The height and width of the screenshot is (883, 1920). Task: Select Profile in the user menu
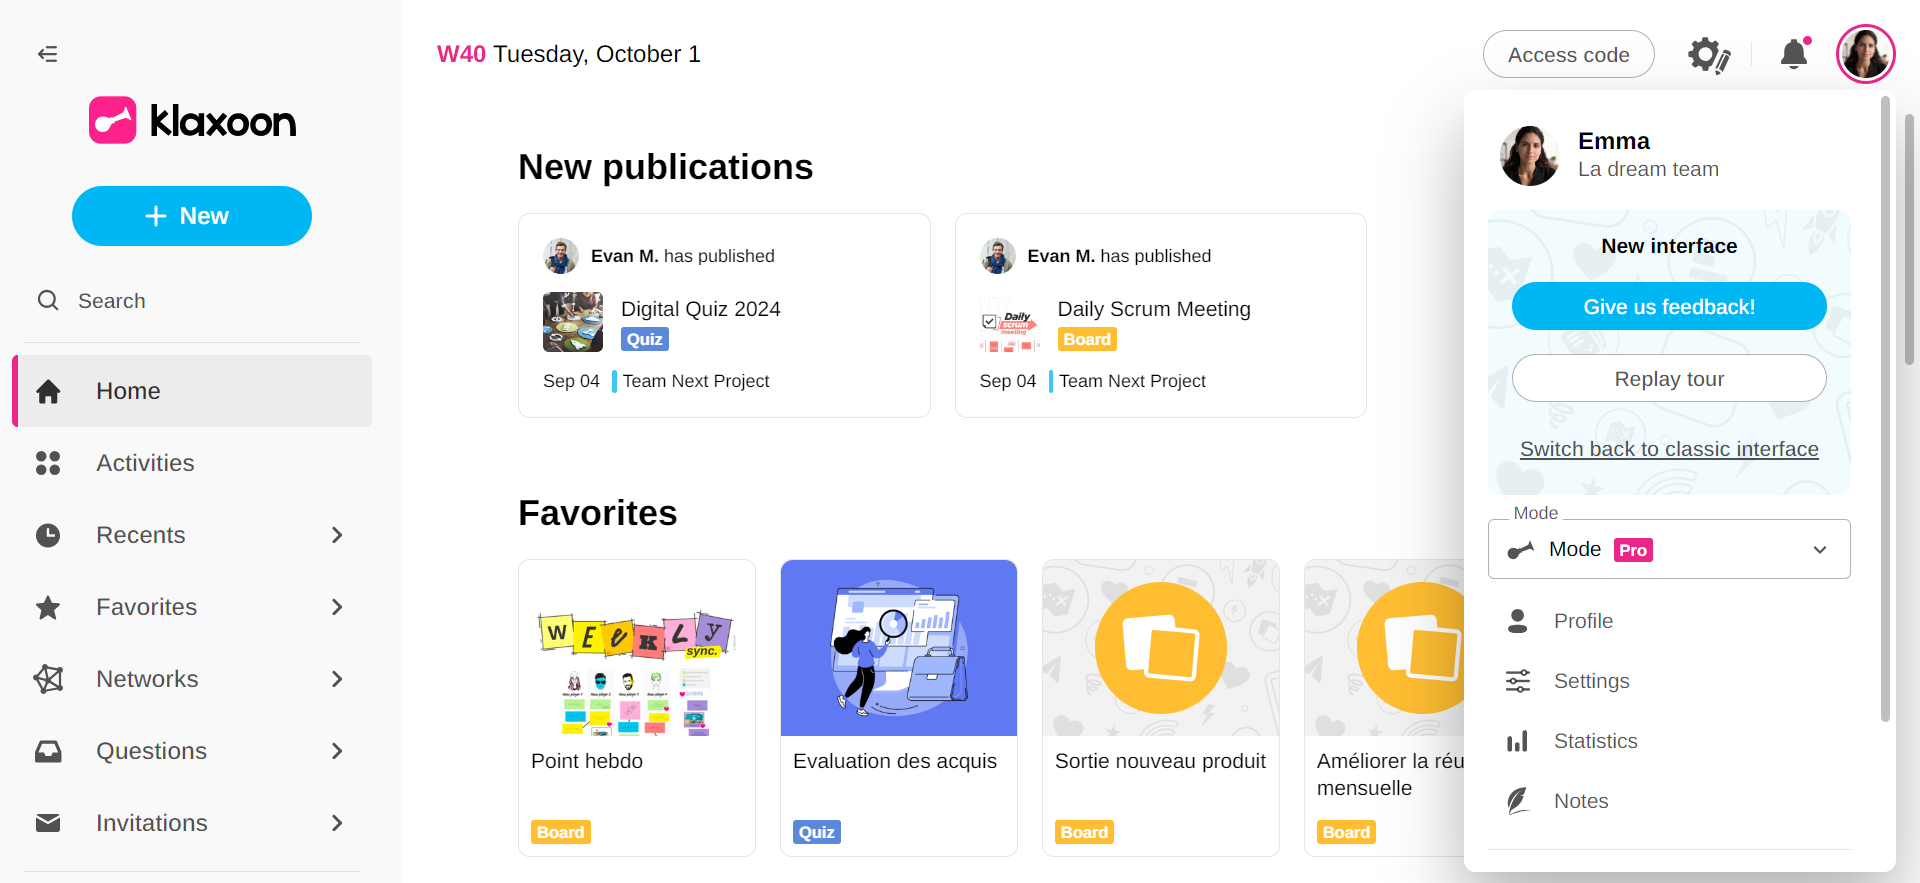tap(1583, 621)
